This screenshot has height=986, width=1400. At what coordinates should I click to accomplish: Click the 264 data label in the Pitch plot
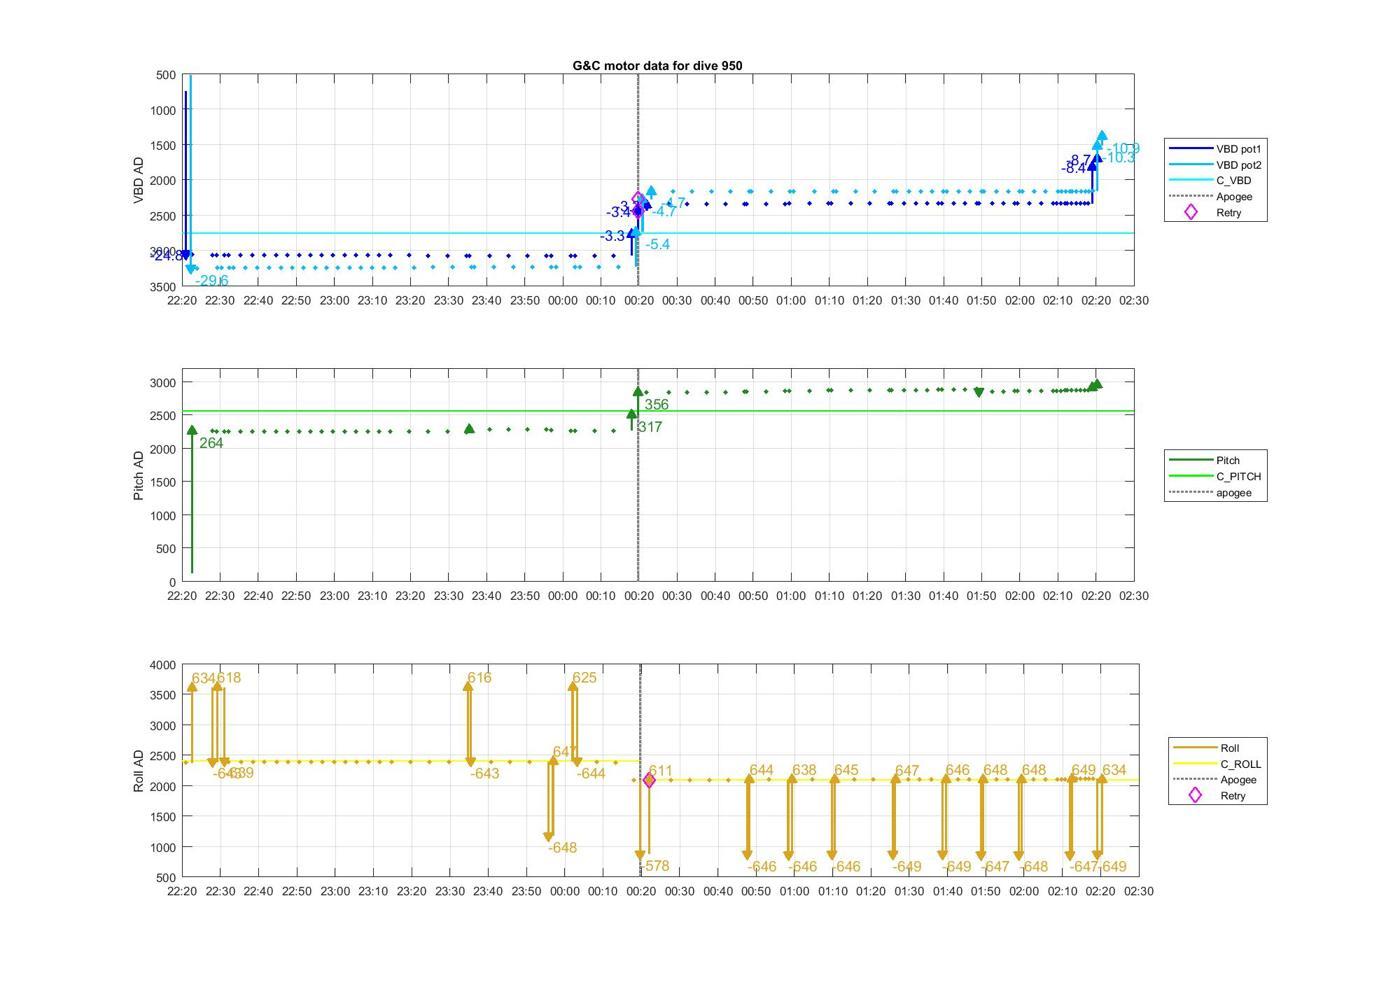click(211, 443)
